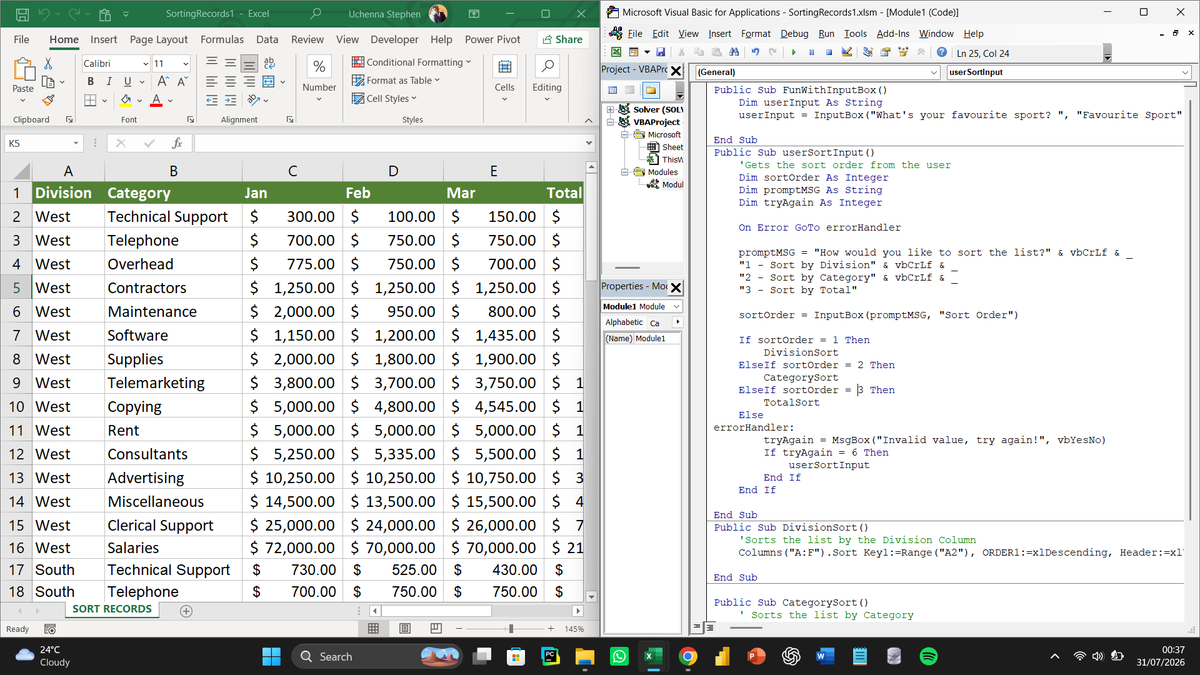Click the macro record icon in status bar
Screen dimensions: 1200x675
coord(50,629)
